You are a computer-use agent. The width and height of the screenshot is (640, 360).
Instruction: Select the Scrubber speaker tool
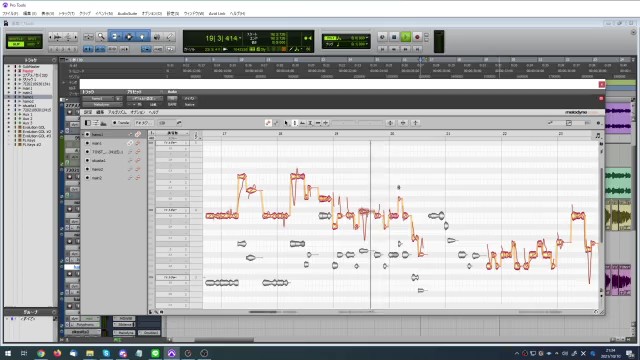click(157, 37)
